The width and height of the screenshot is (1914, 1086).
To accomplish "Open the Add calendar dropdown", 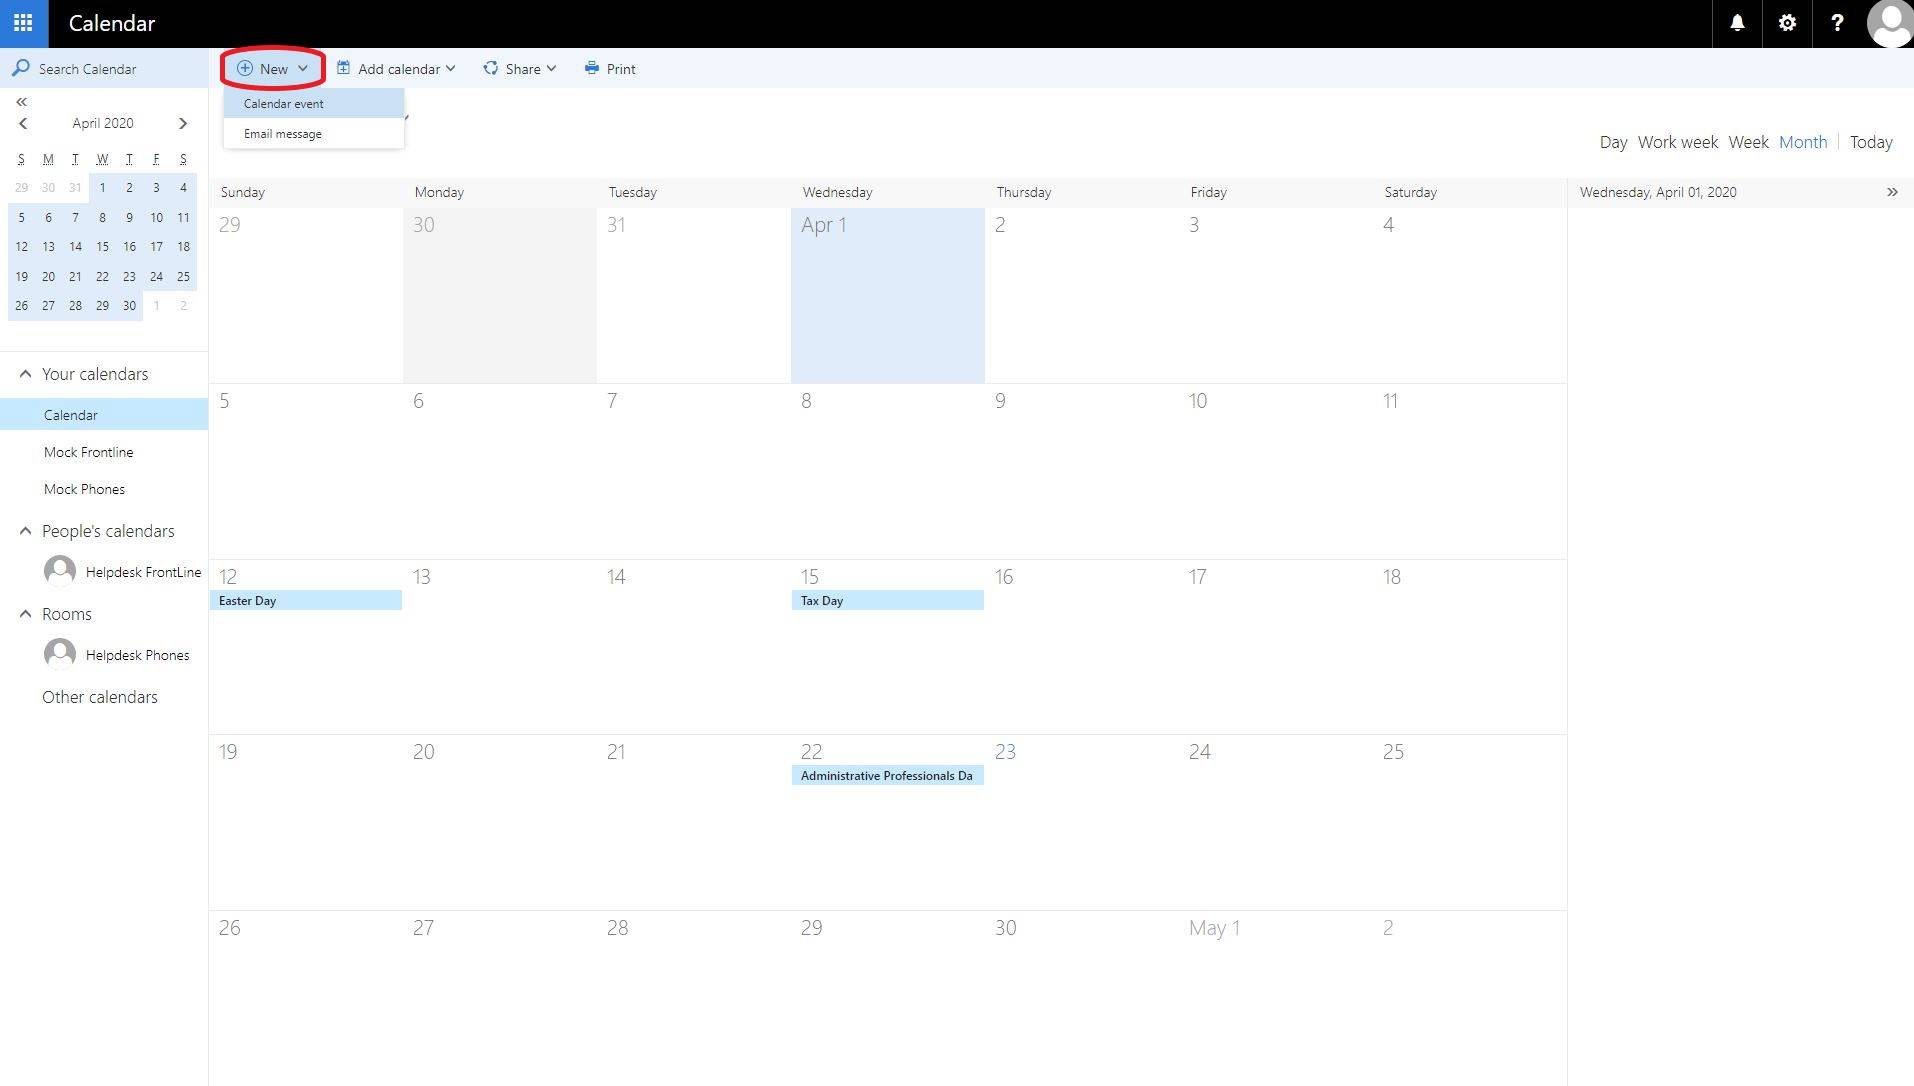I will pyautogui.click(x=396, y=69).
